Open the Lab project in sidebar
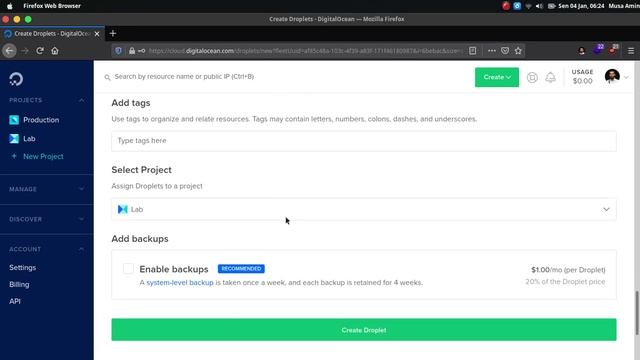This screenshot has width=640, height=360. (x=29, y=139)
